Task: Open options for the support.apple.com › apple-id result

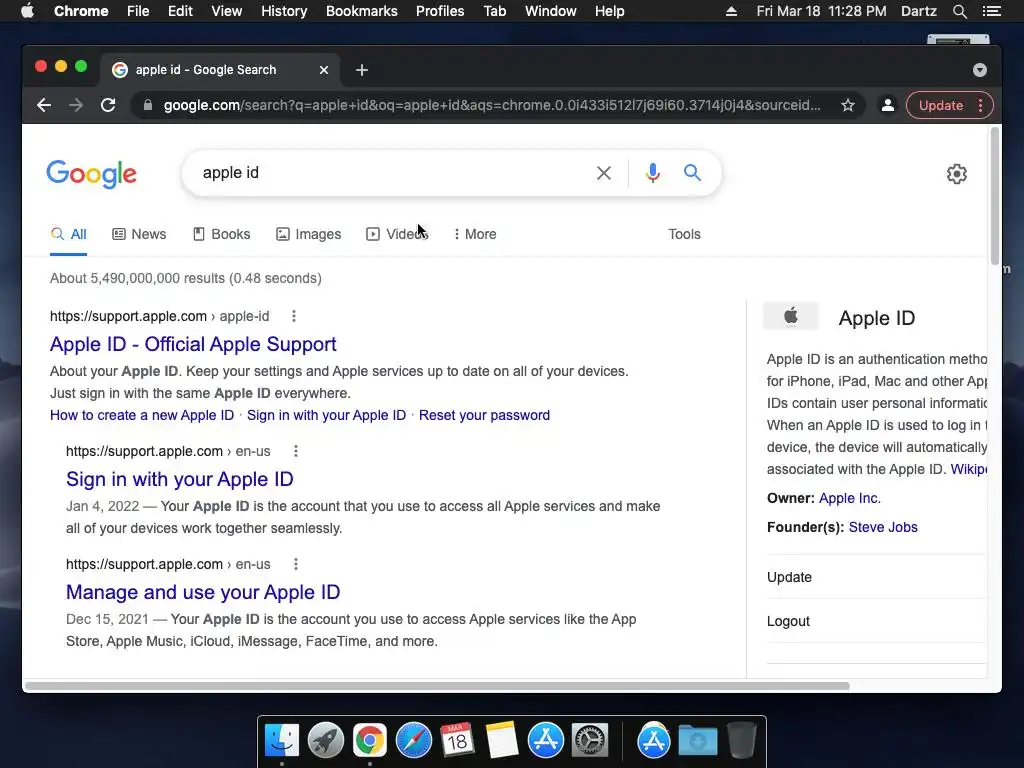Action: [x=294, y=316]
